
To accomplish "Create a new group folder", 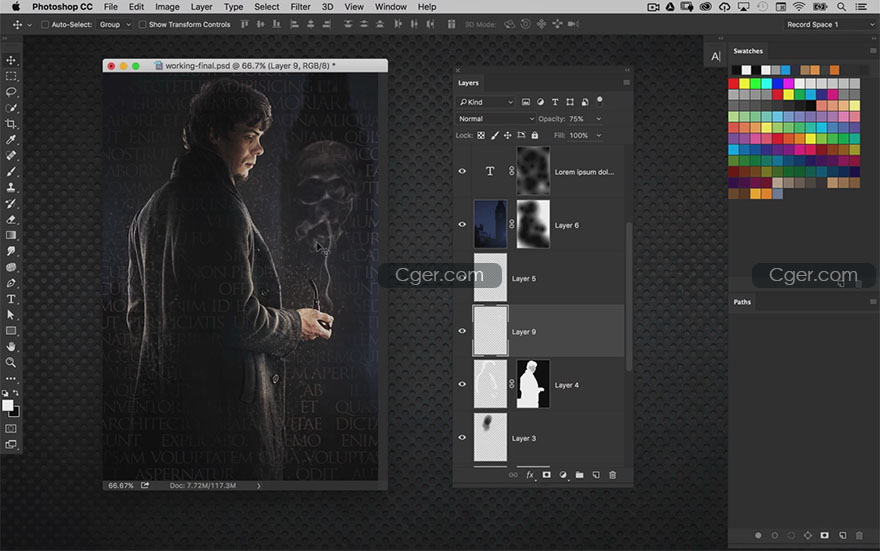I will click(x=579, y=475).
